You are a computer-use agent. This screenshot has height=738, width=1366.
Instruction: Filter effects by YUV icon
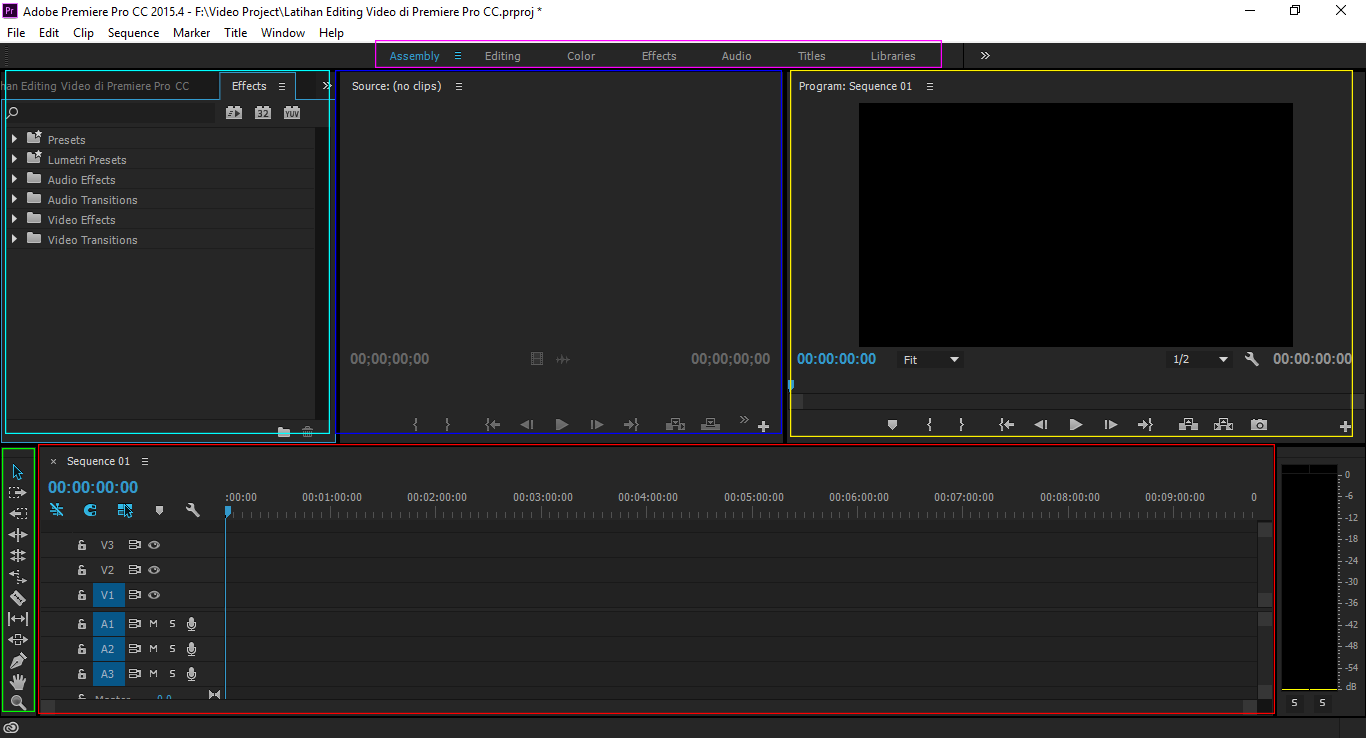point(292,113)
